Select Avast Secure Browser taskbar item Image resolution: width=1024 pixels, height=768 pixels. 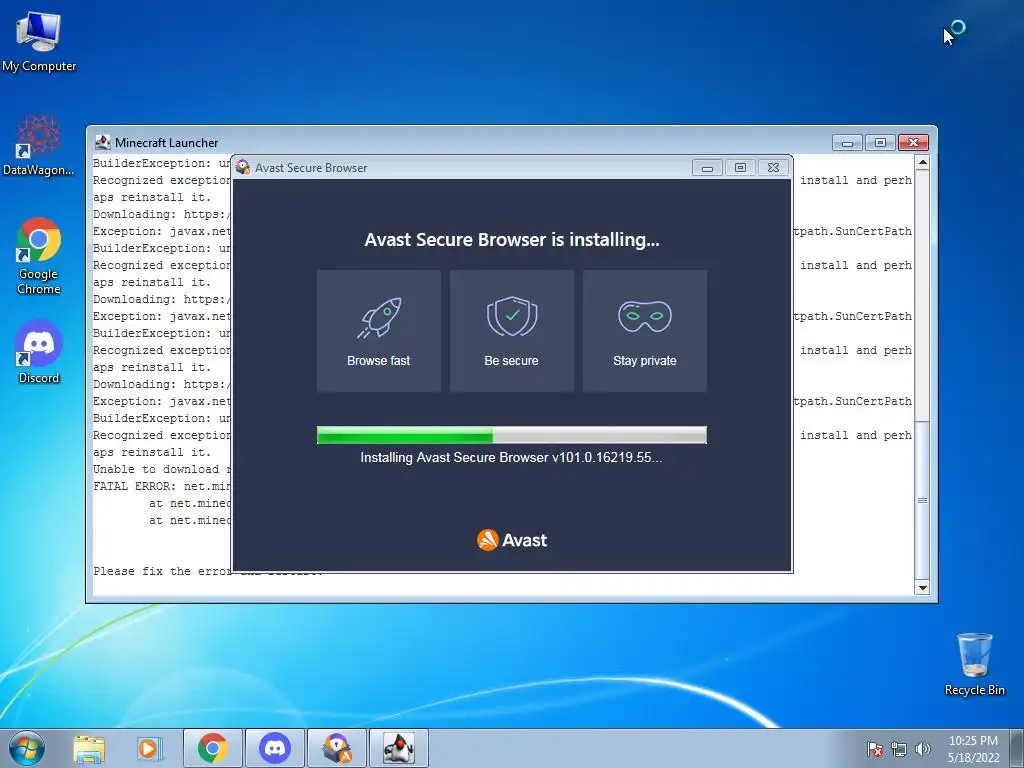337,748
